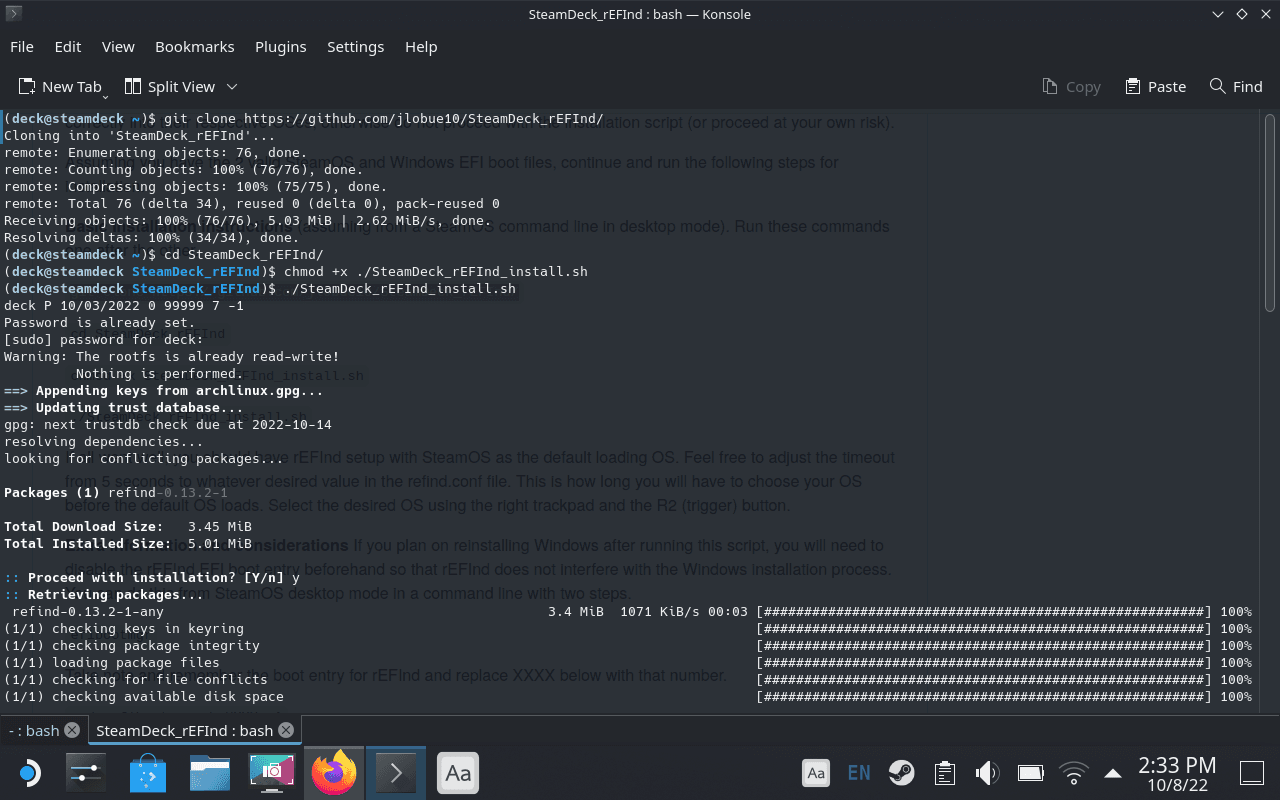Click the Paste button in toolbar
This screenshot has width=1280, height=800.
click(x=1155, y=87)
